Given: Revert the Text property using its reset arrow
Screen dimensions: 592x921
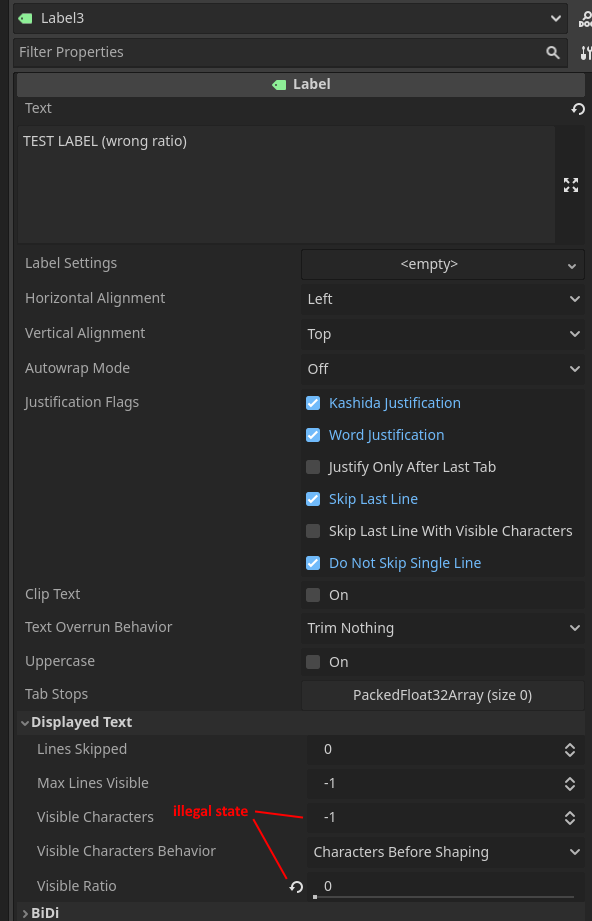Looking at the screenshot, I should [578, 109].
